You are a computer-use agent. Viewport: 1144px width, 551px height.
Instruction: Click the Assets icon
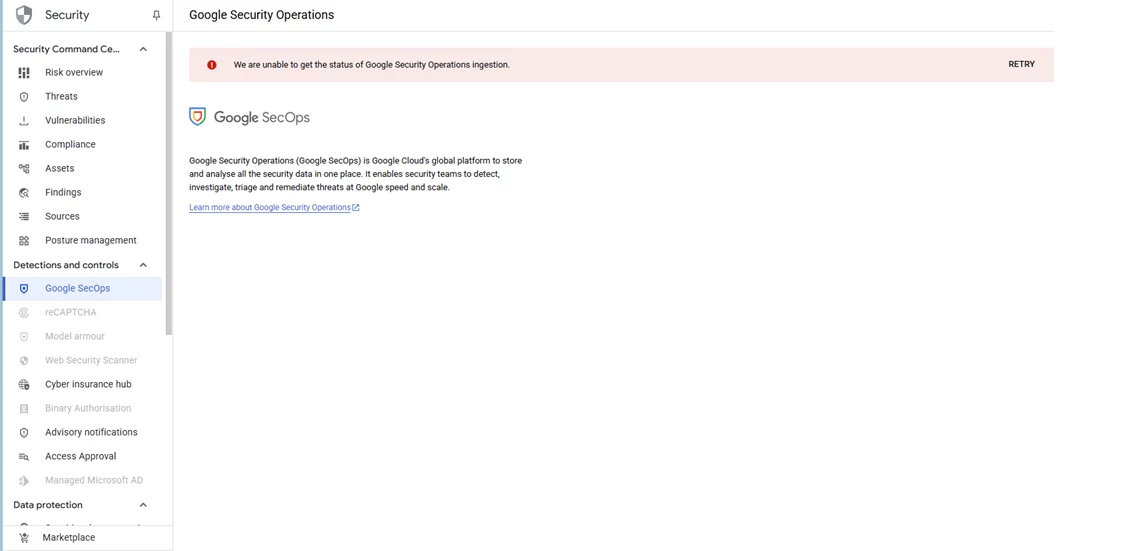(x=24, y=169)
